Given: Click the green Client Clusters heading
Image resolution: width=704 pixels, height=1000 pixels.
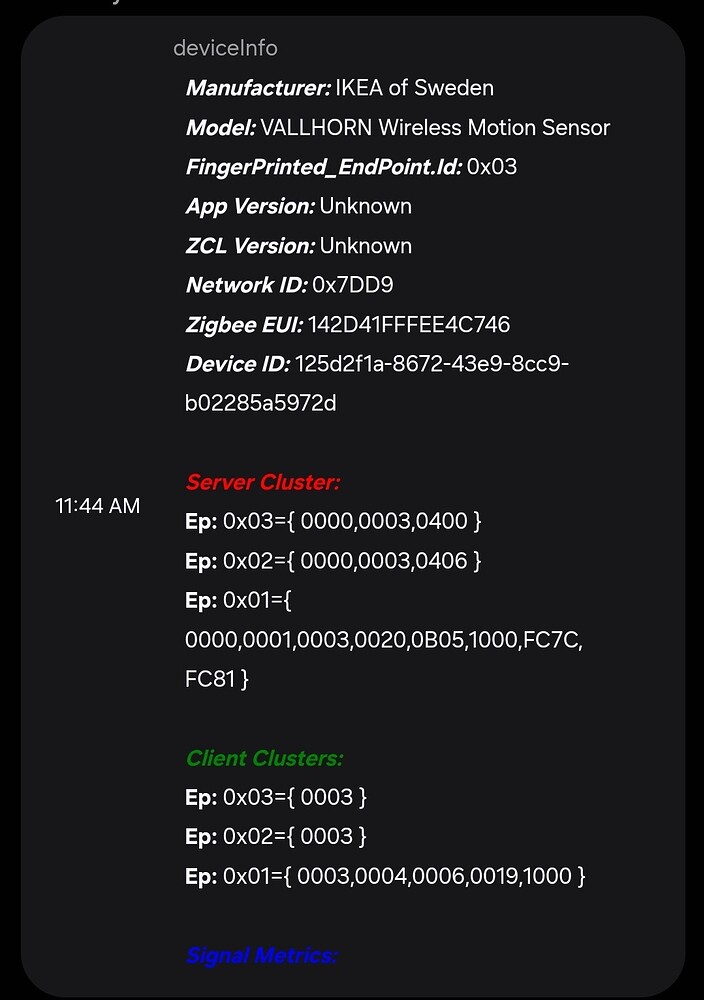Looking at the screenshot, I should pyautogui.click(x=264, y=758).
